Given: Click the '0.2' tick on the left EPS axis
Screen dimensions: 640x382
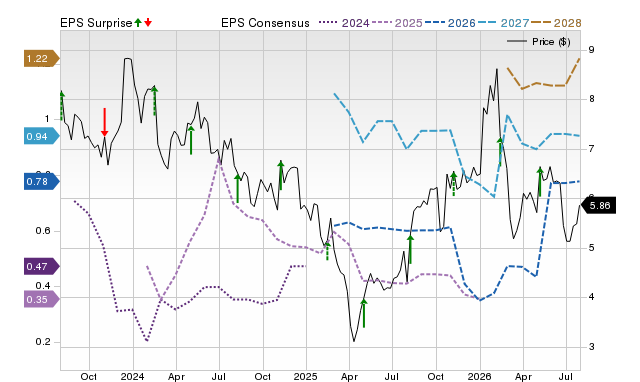Looking at the screenshot, I should pos(43,342).
